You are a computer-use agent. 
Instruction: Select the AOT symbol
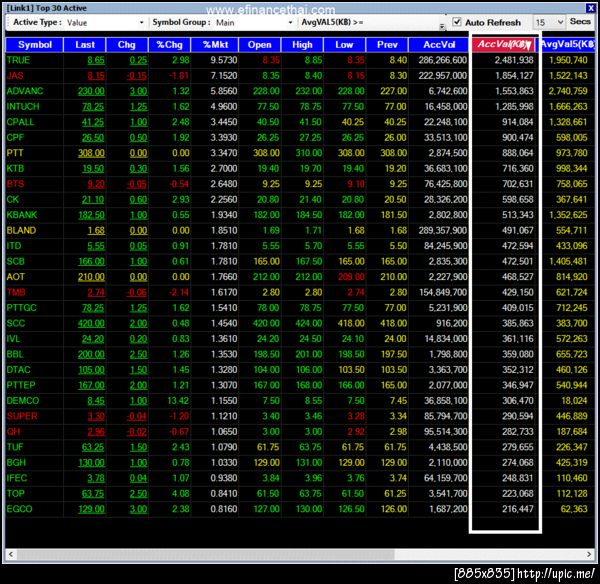click(16, 277)
